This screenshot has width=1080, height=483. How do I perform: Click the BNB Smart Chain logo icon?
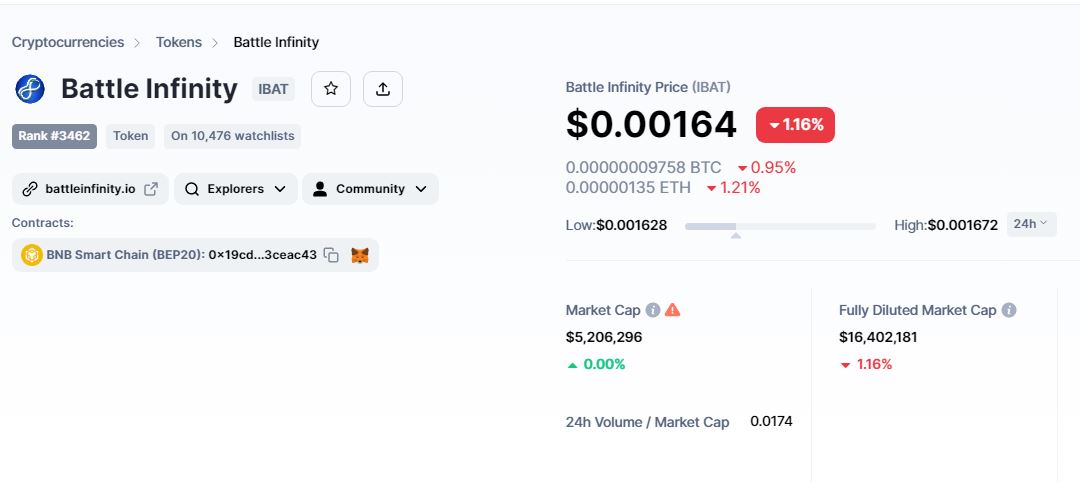(32, 255)
